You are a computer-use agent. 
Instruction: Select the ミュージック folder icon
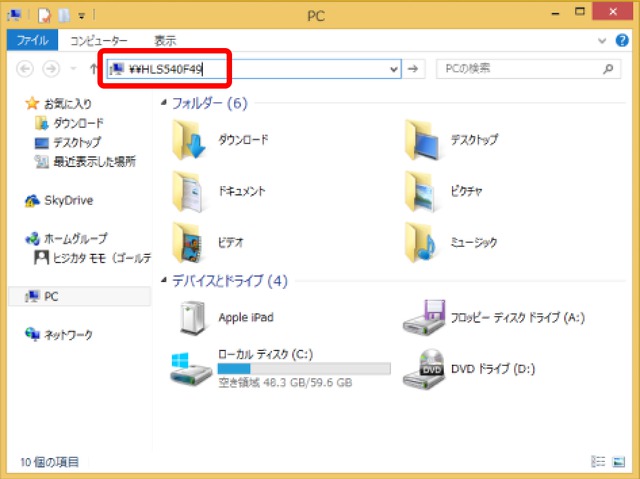[421, 243]
